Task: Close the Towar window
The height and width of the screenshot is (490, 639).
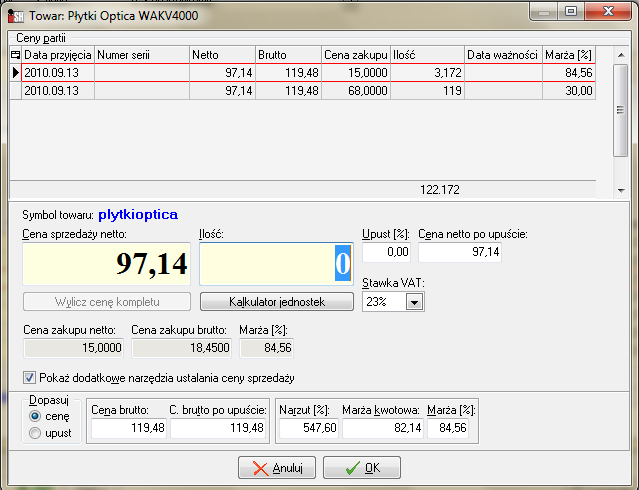Action: [x=608, y=11]
